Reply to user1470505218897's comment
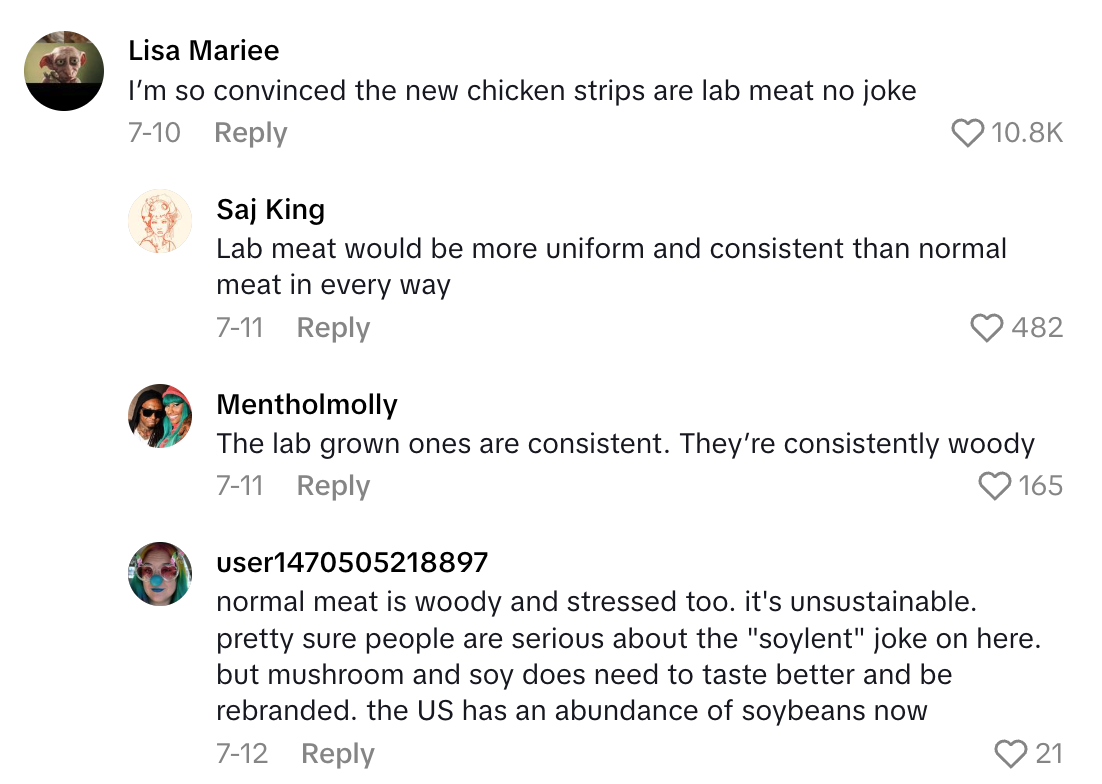The image size is (1102, 784). point(337,753)
